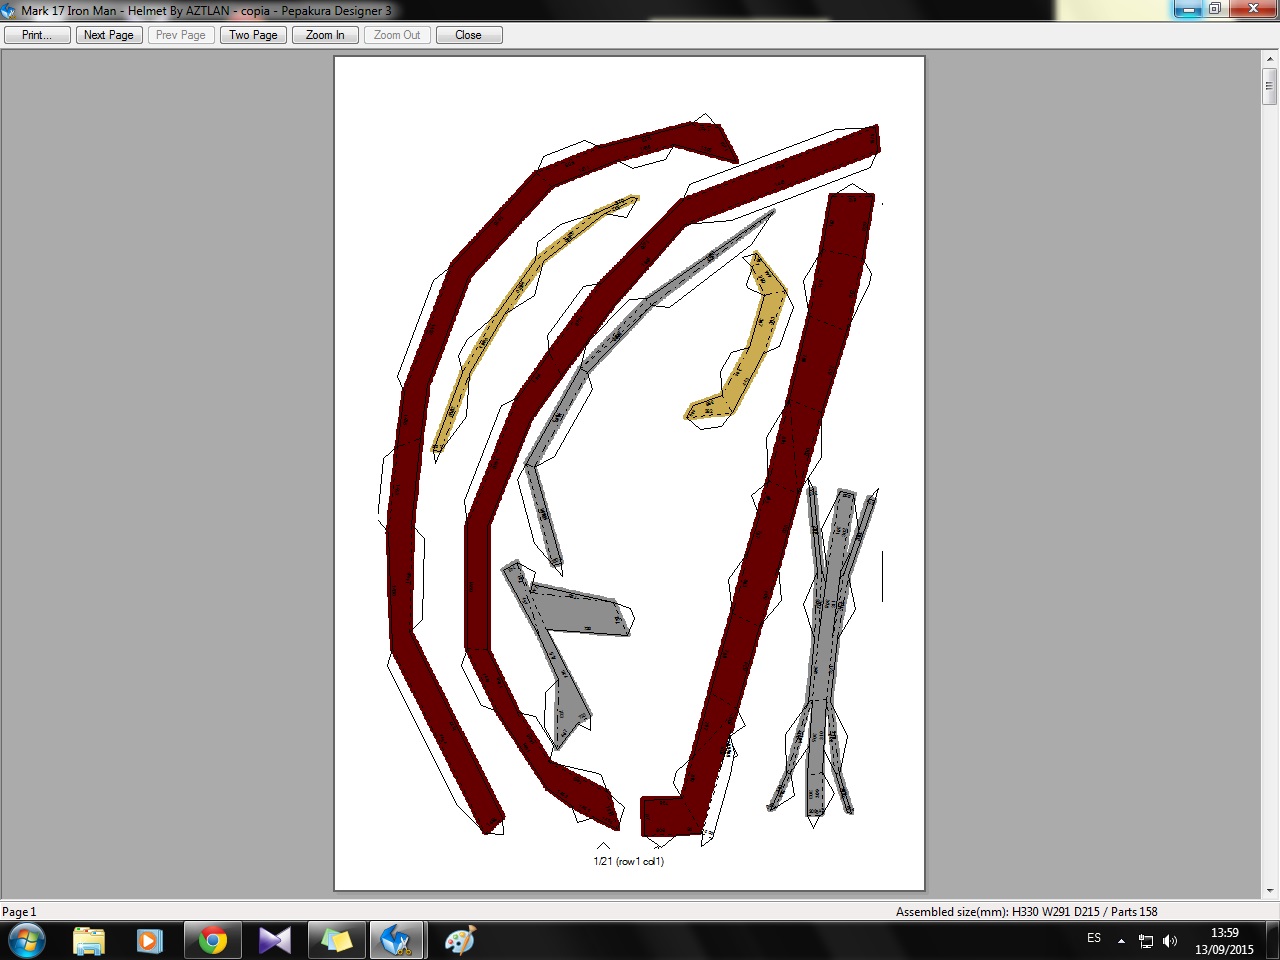The height and width of the screenshot is (960, 1280).
Task: Open the network status tray icon
Action: point(1146,941)
